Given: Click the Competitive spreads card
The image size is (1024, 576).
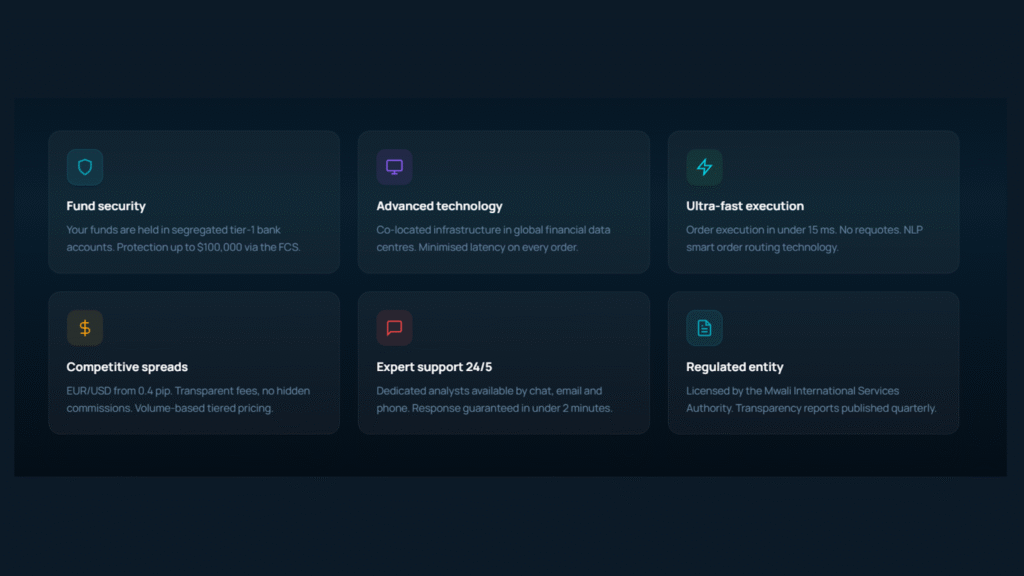Looking at the screenshot, I should [194, 362].
